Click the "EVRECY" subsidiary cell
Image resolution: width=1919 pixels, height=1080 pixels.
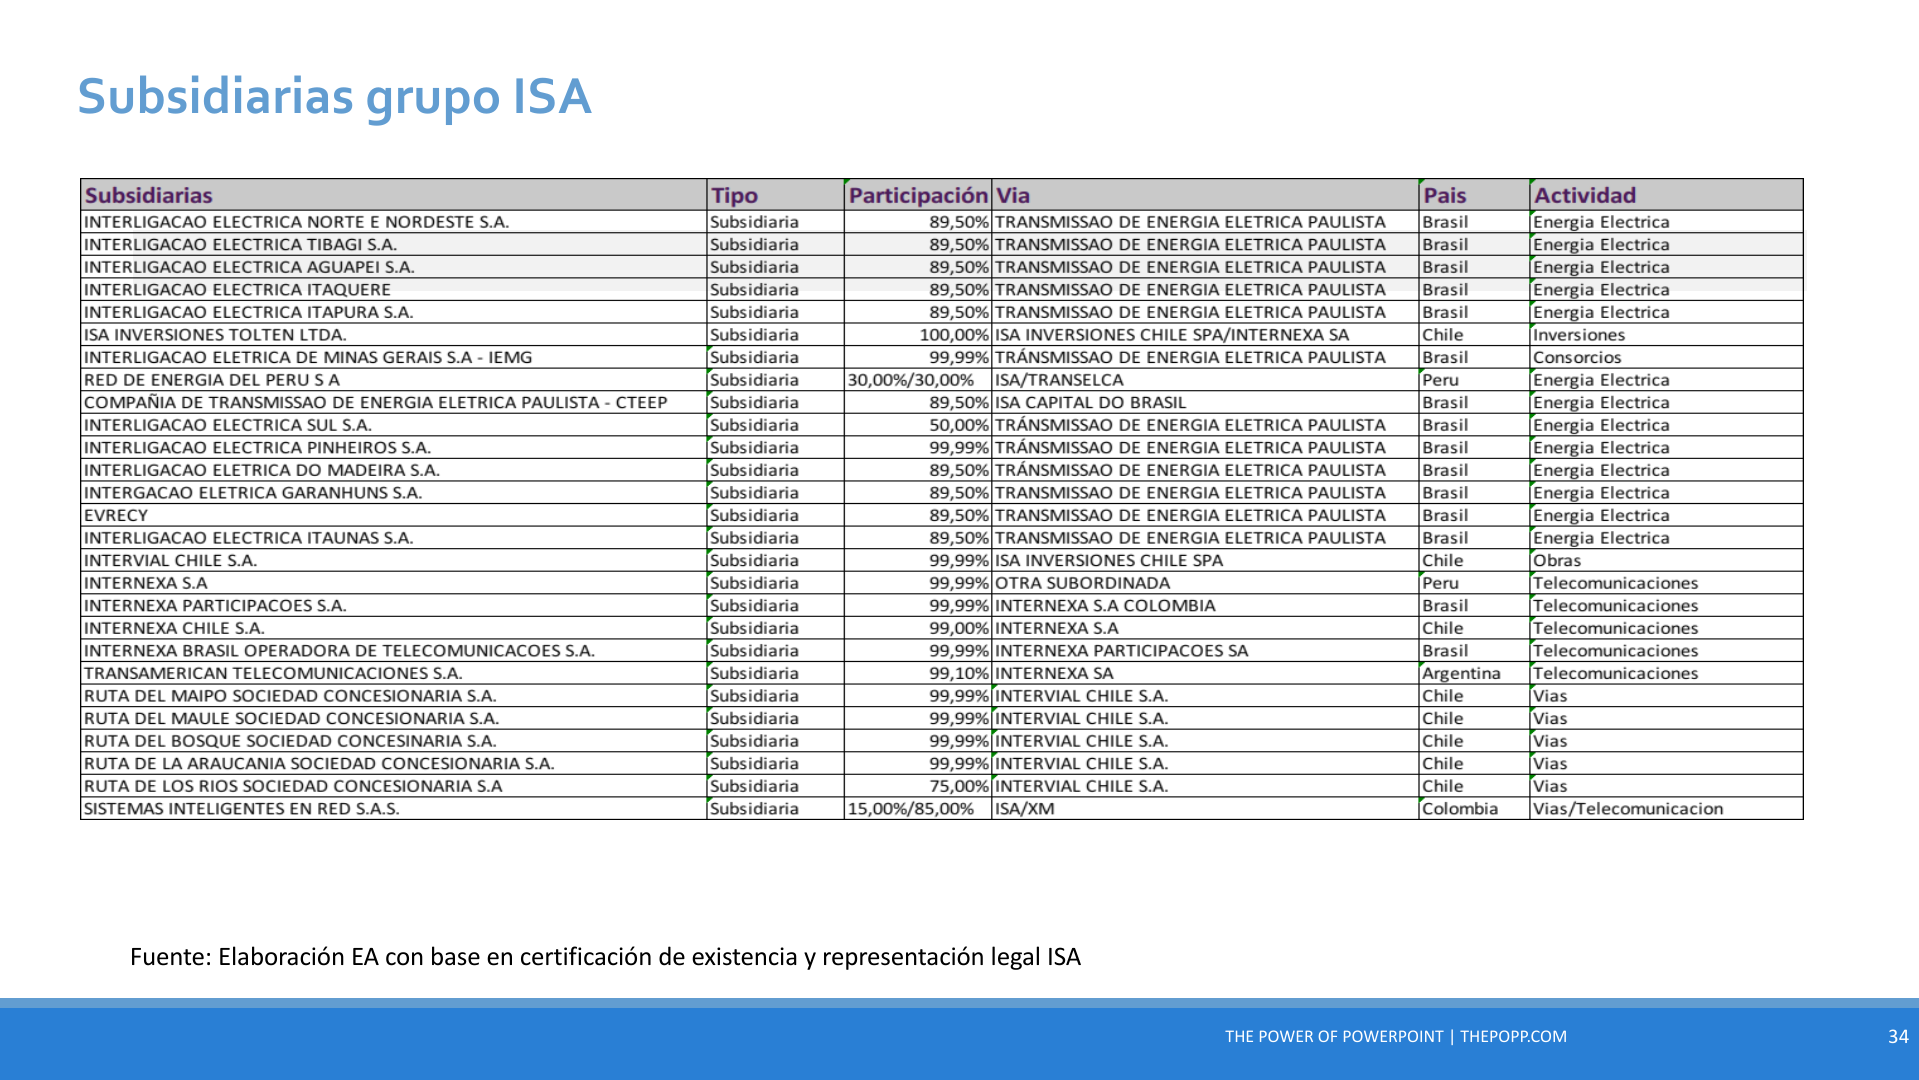[x=394, y=516]
